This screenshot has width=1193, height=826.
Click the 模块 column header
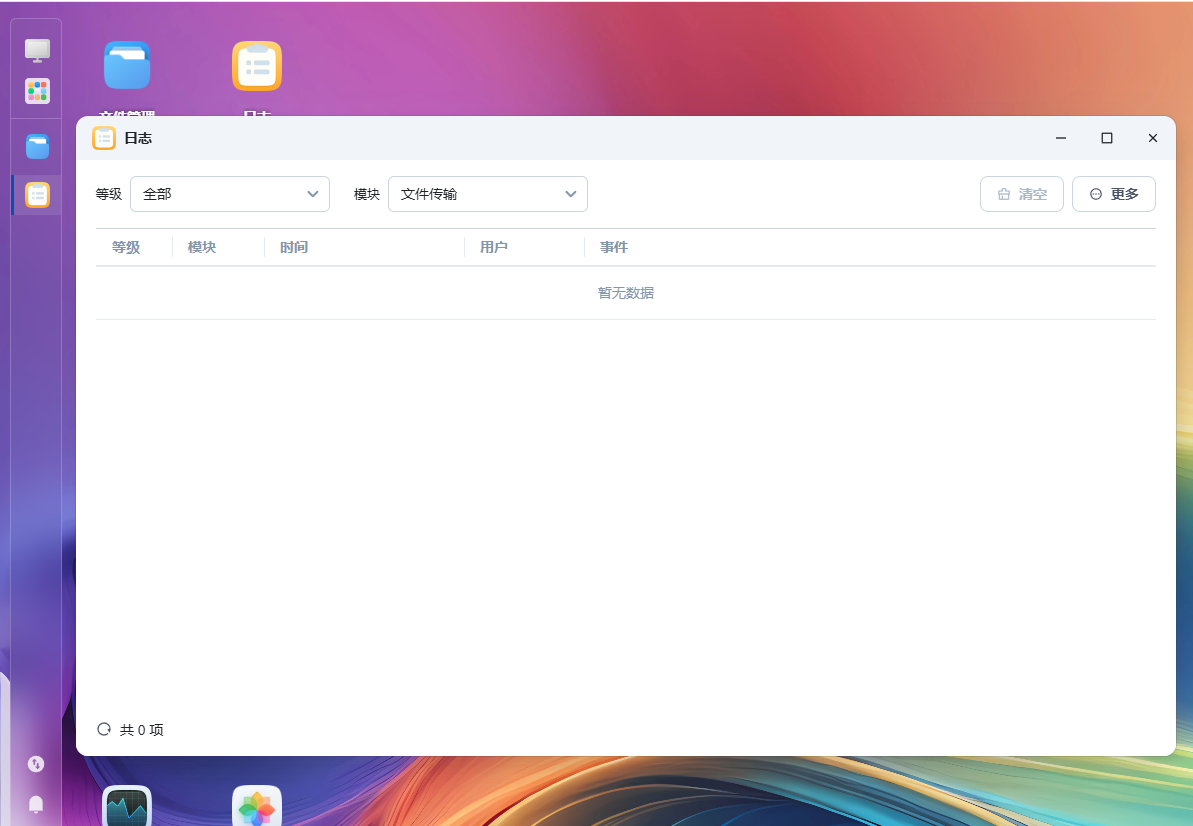[202, 247]
